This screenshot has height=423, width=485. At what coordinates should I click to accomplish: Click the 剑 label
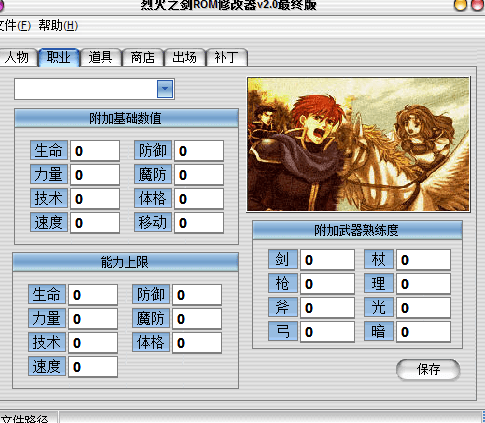(x=283, y=259)
